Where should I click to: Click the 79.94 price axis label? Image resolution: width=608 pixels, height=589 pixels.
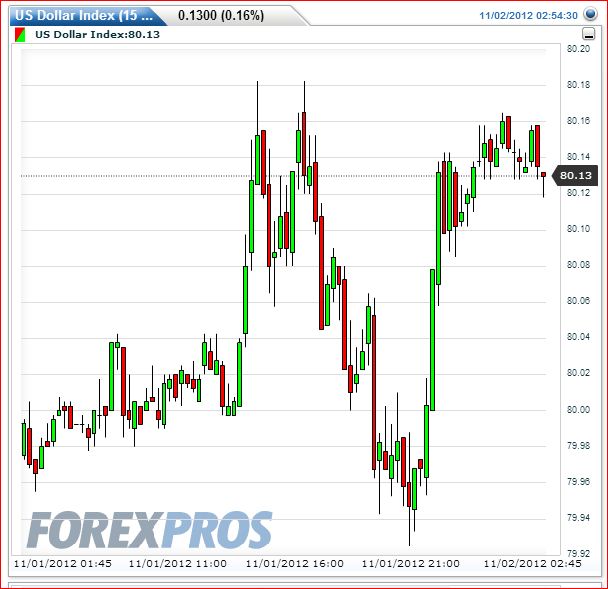[x=578, y=518]
